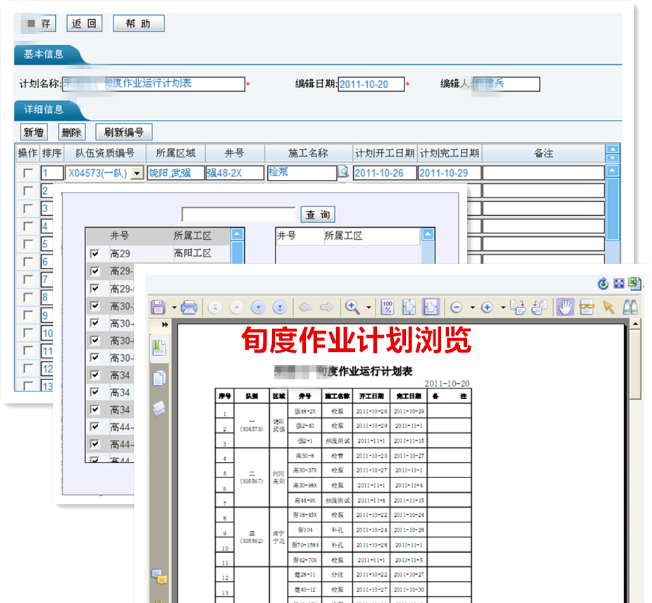This screenshot has width=652, height=603.
Task: Select the hand pan tool
Action: [565, 307]
